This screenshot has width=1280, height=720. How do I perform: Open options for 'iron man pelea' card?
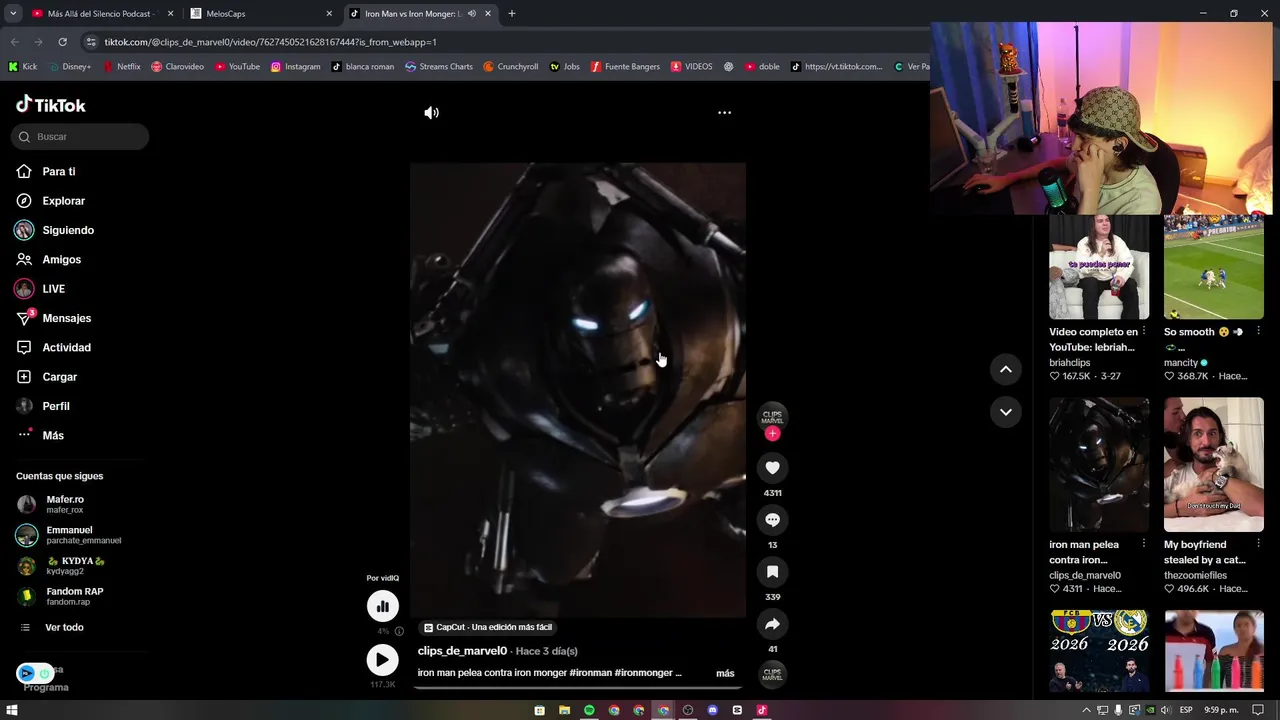tap(1143, 544)
